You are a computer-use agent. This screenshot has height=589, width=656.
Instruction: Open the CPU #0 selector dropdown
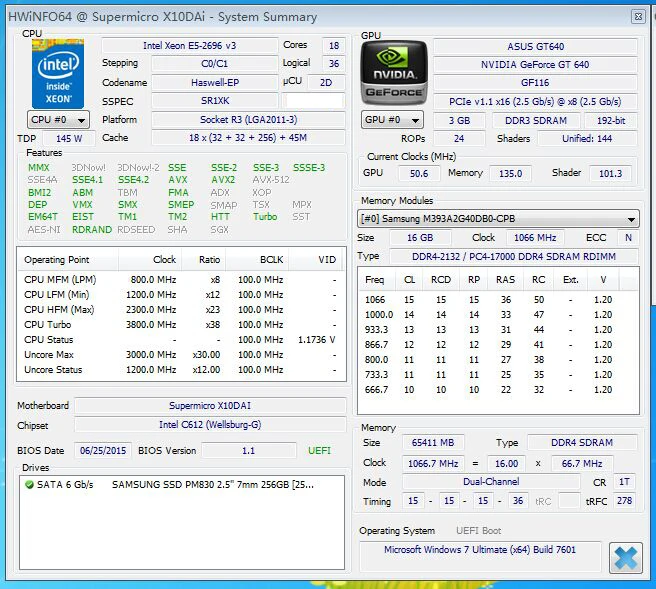click(x=58, y=120)
